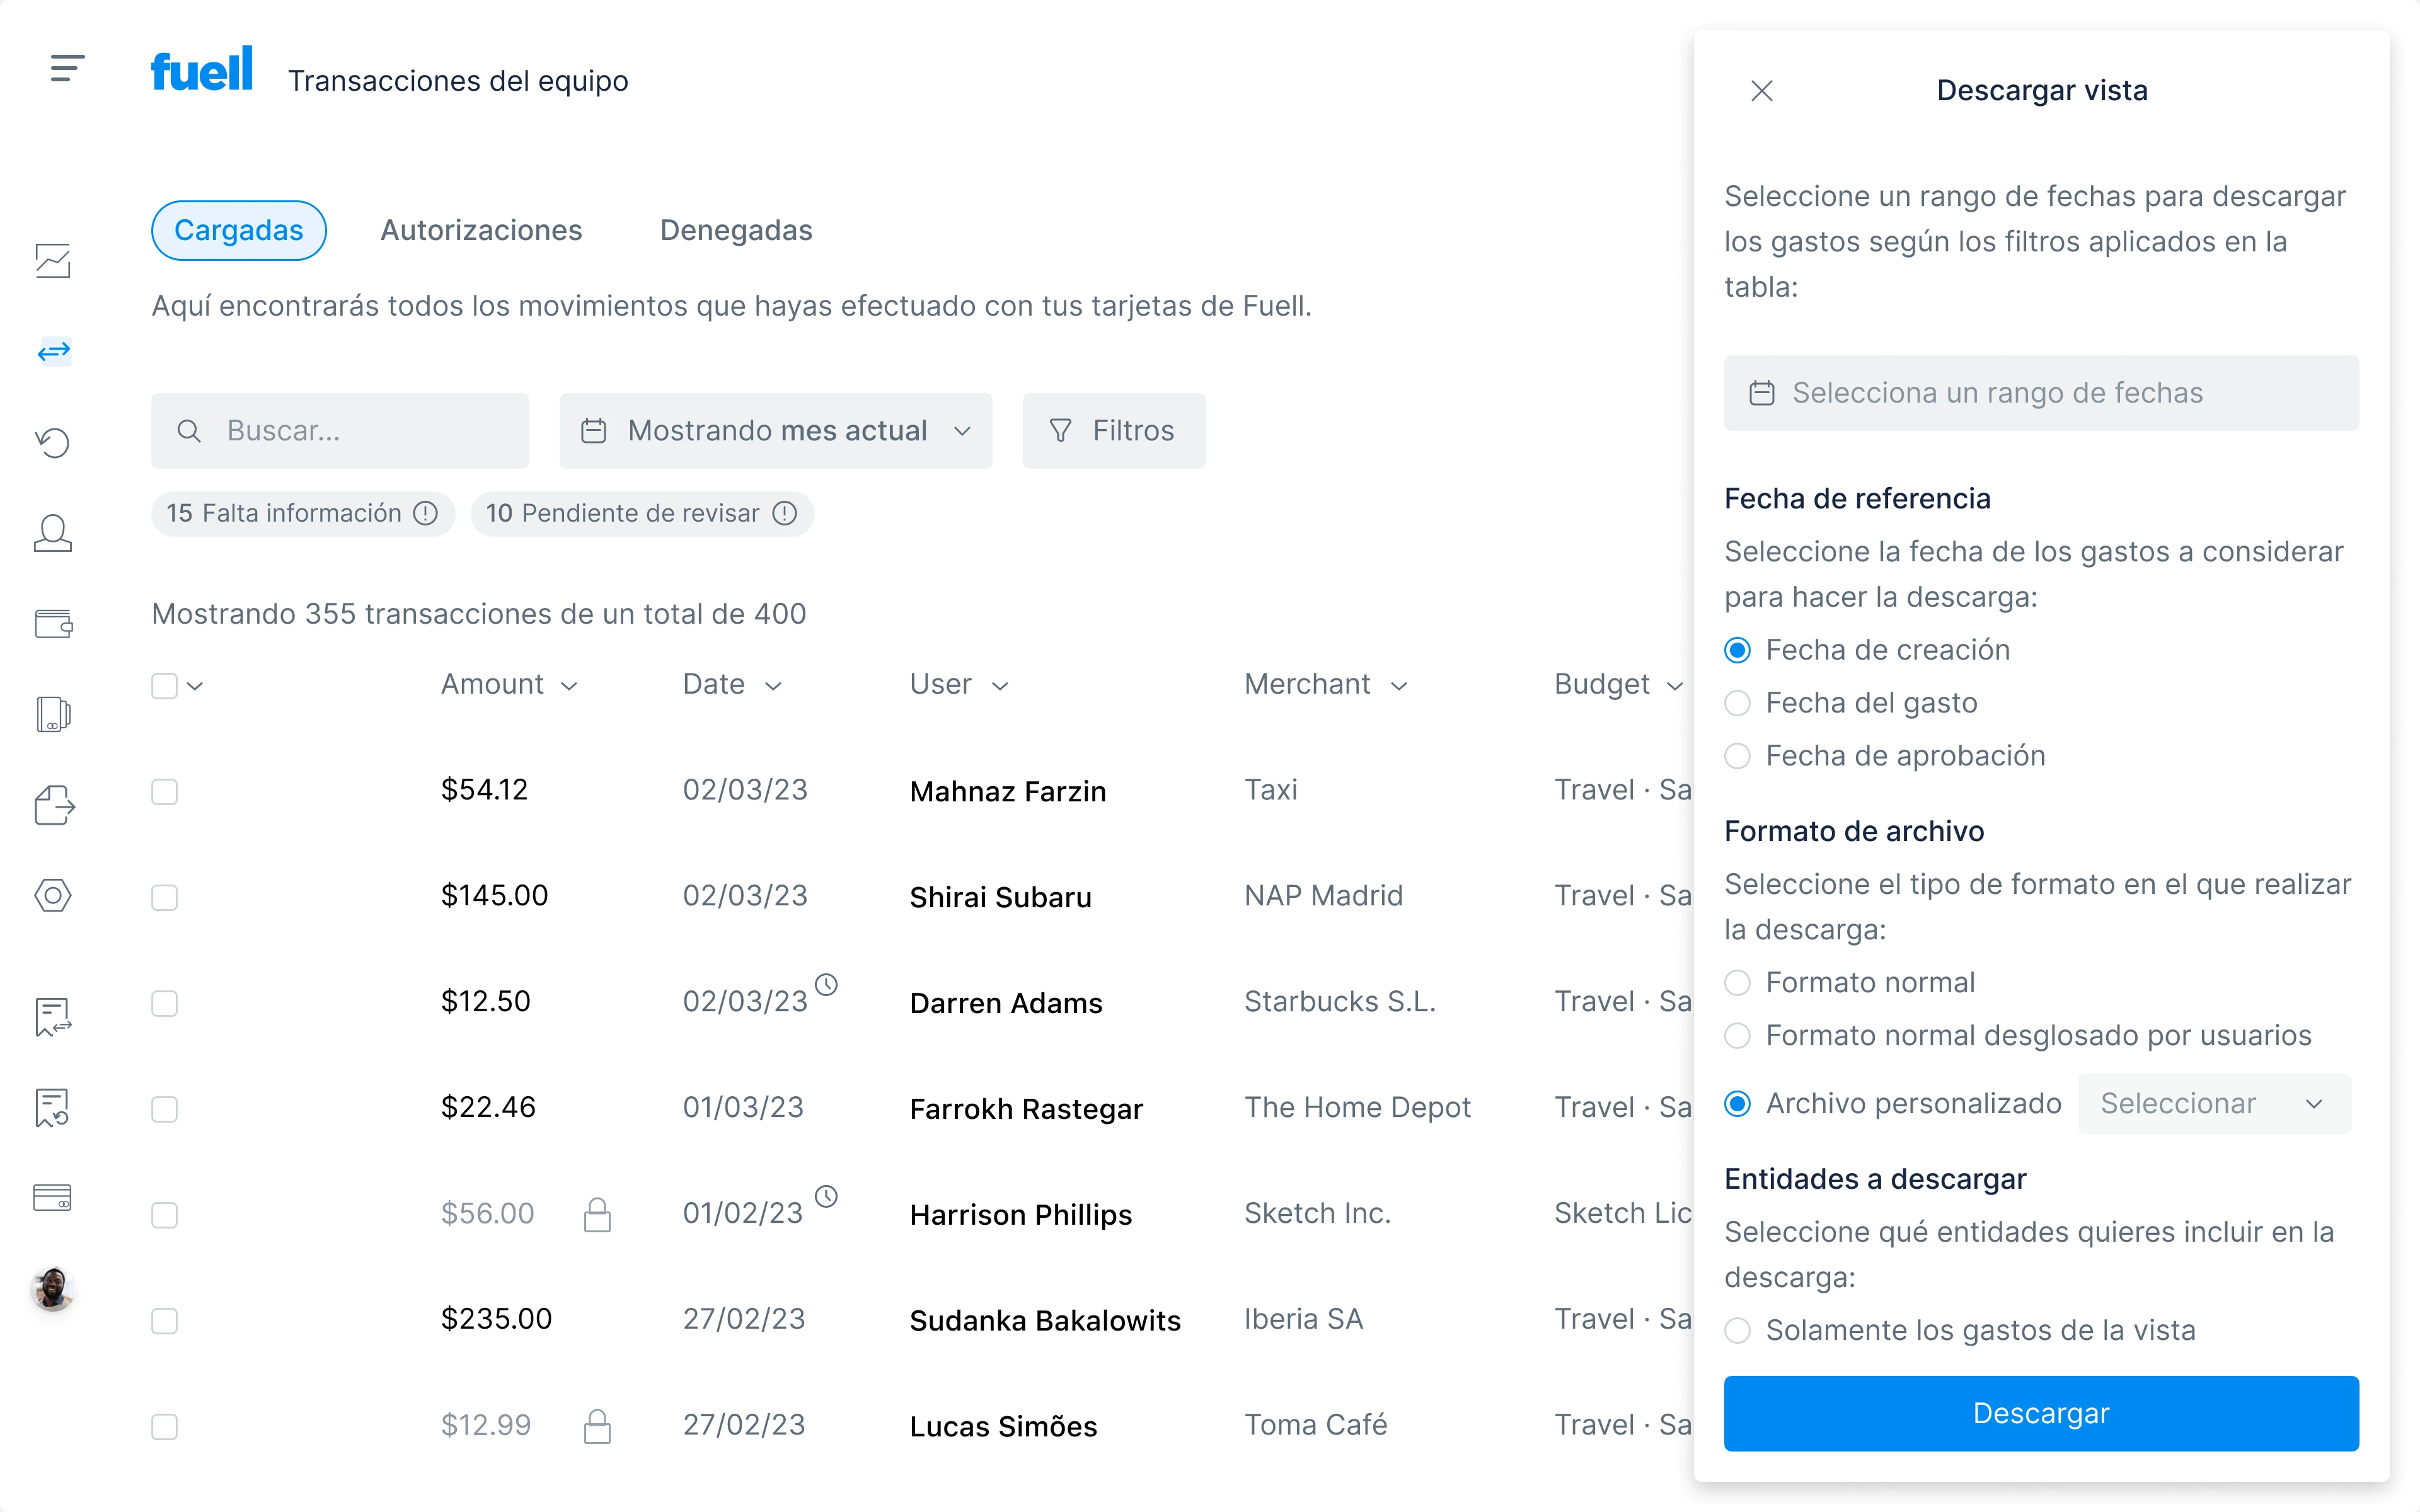Screen dimensions: 2420x1512
Task: Expand the Mostrando mes actual dropdown
Action: point(776,431)
